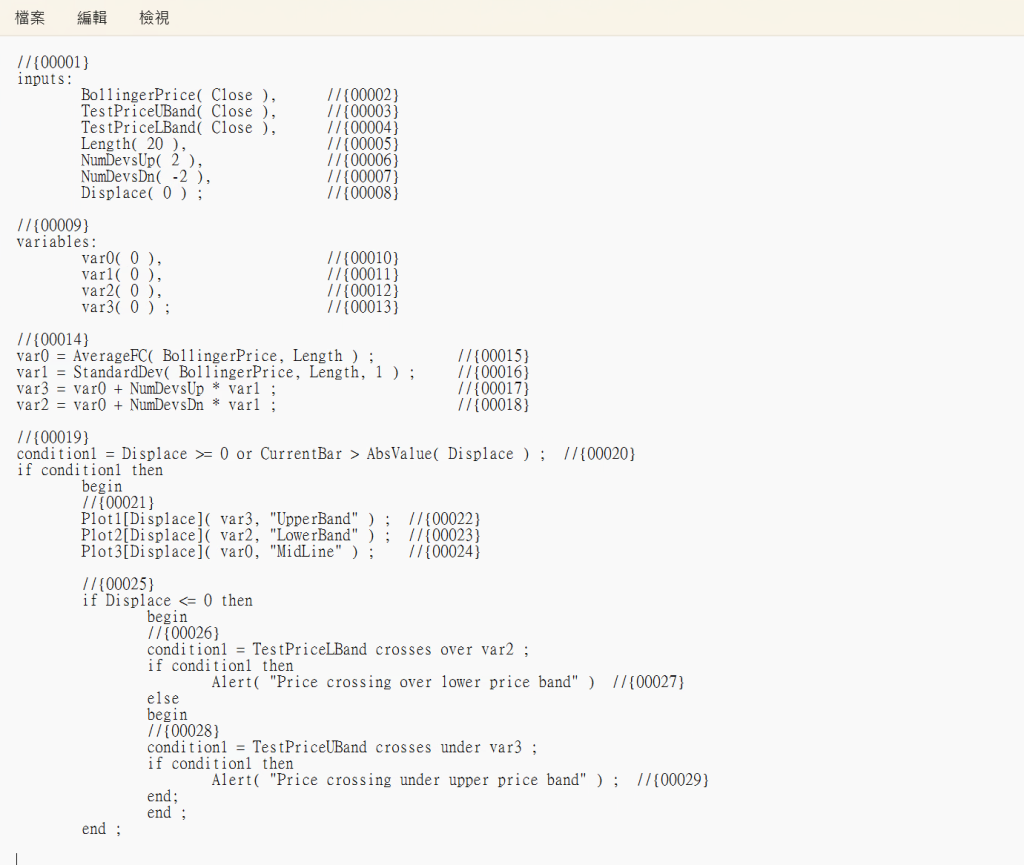Click the 'else' keyword line

click(163, 698)
